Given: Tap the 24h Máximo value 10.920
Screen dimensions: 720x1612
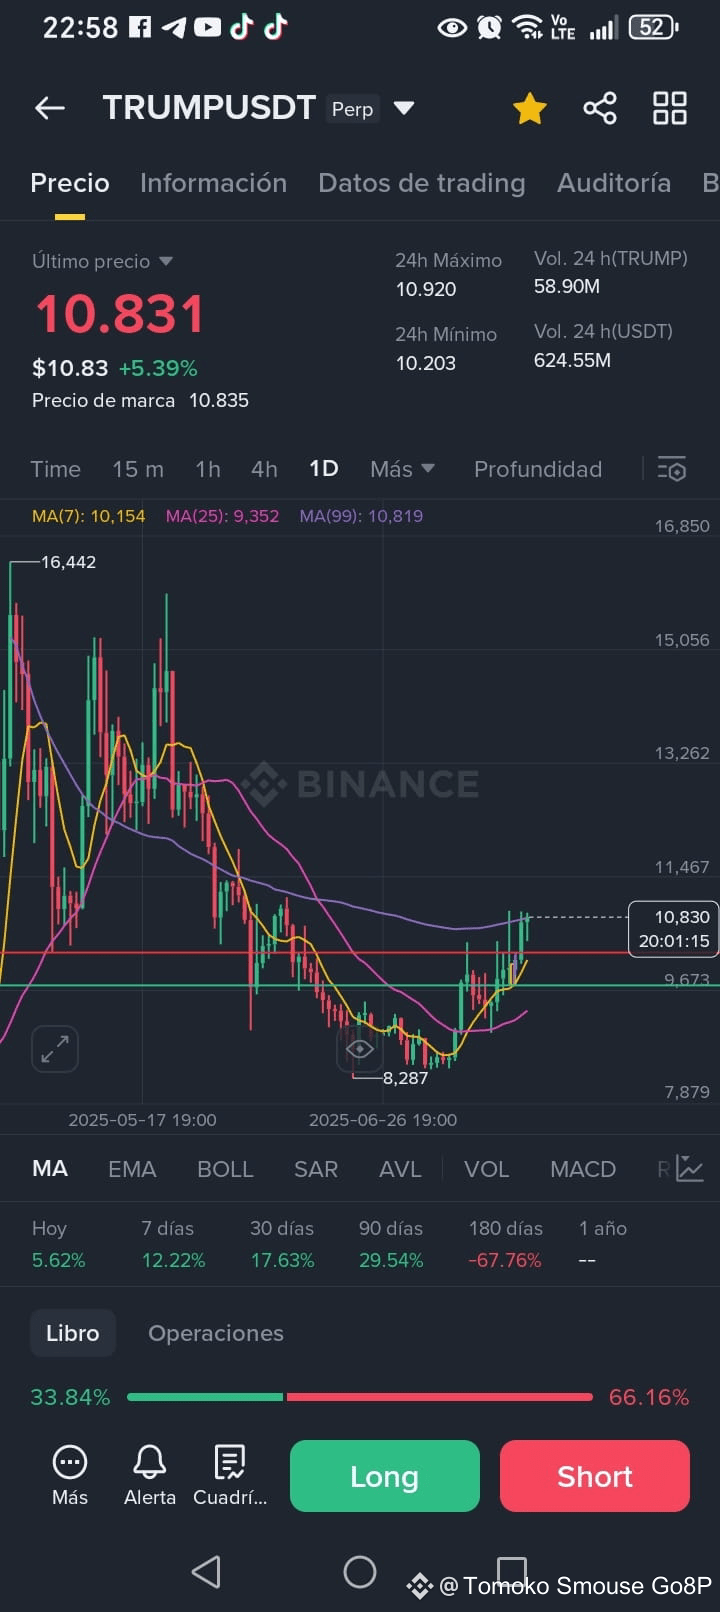Looking at the screenshot, I should coord(426,289).
